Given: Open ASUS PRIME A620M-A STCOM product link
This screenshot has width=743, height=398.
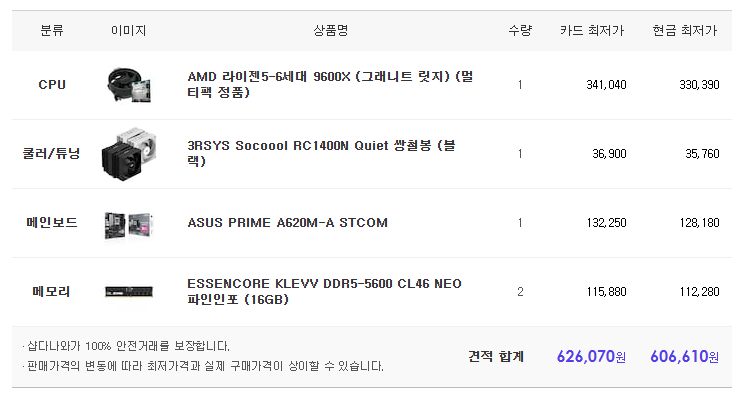Looking at the screenshot, I should tap(288, 223).
